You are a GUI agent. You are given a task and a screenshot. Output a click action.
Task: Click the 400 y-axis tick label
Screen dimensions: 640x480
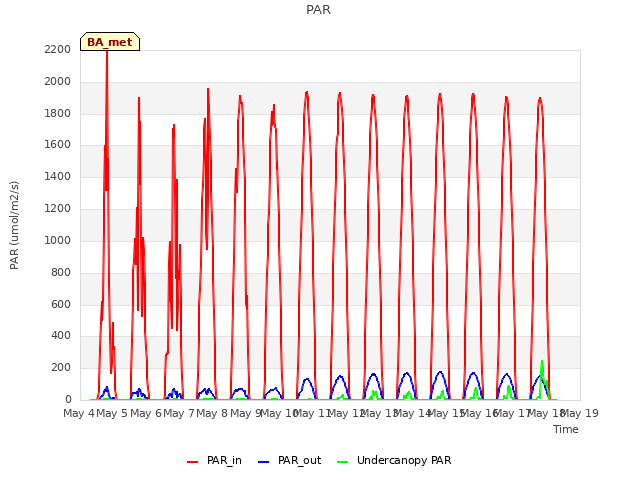coord(61,336)
